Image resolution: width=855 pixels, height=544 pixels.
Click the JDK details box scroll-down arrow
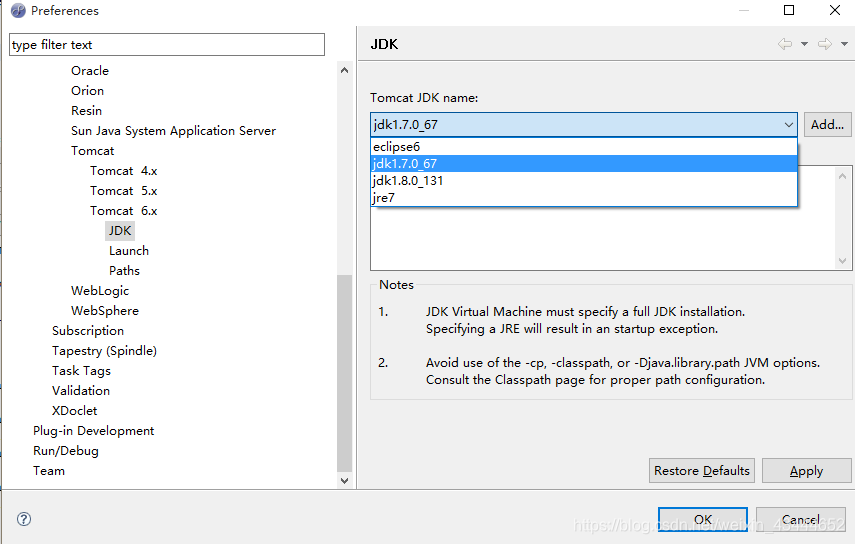tap(842, 261)
